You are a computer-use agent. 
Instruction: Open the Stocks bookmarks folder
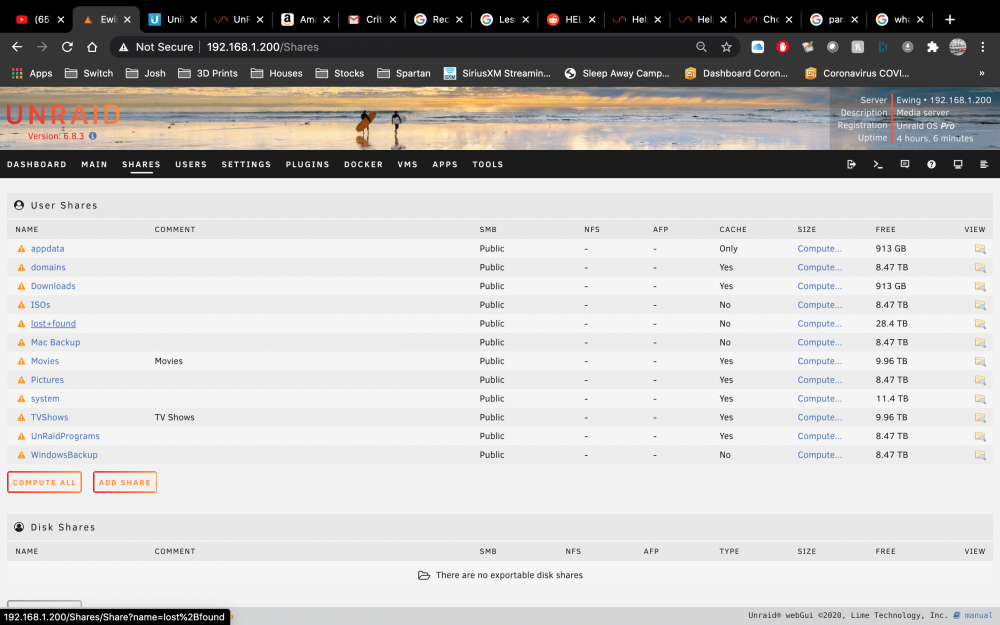(x=340, y=73)
